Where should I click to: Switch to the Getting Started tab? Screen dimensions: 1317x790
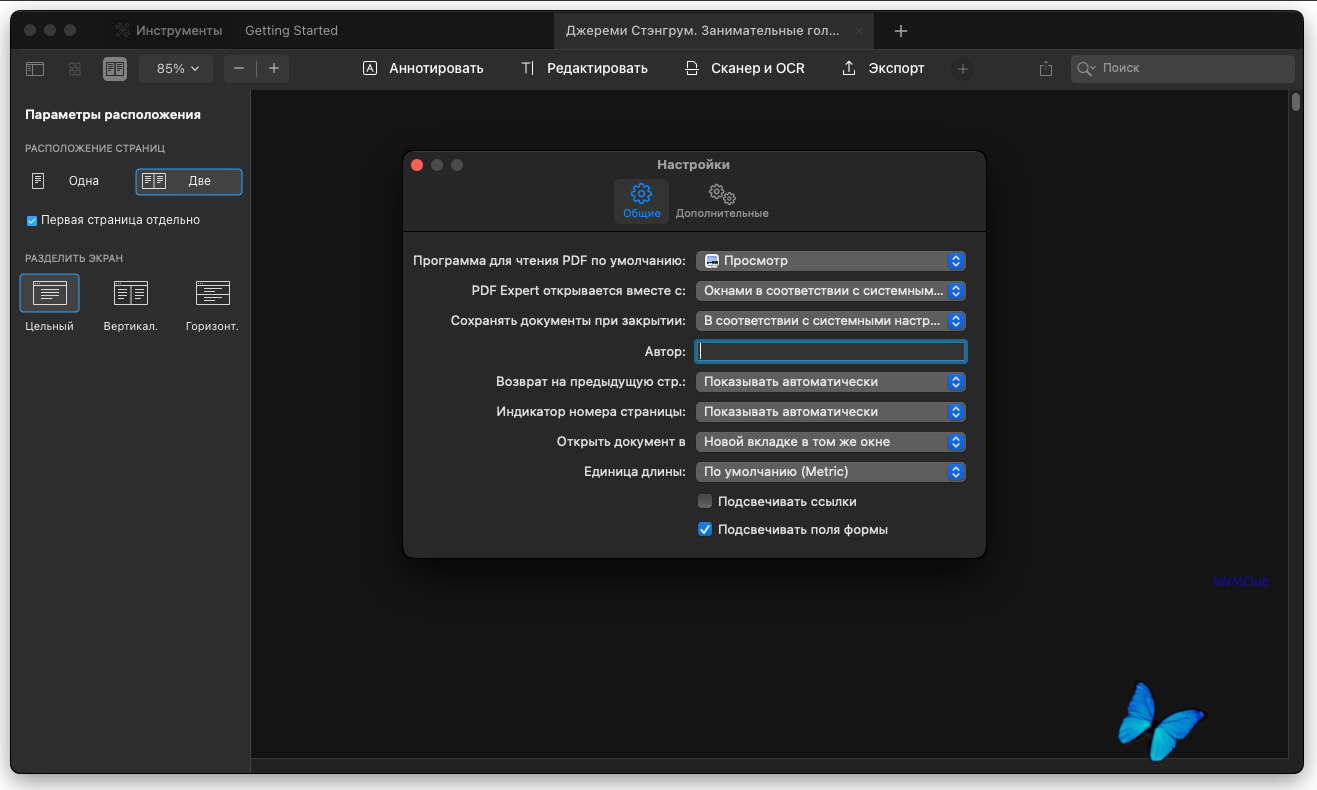click(x=291, y=31)
